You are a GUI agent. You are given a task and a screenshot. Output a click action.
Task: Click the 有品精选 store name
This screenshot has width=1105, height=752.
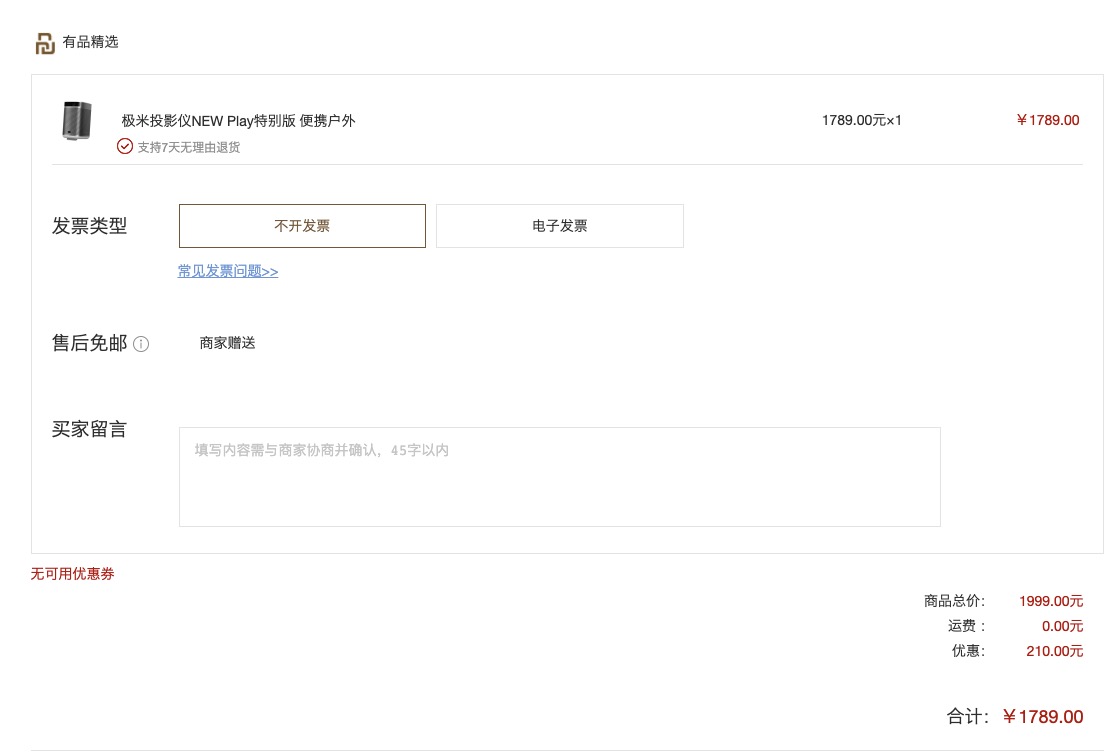90,42
